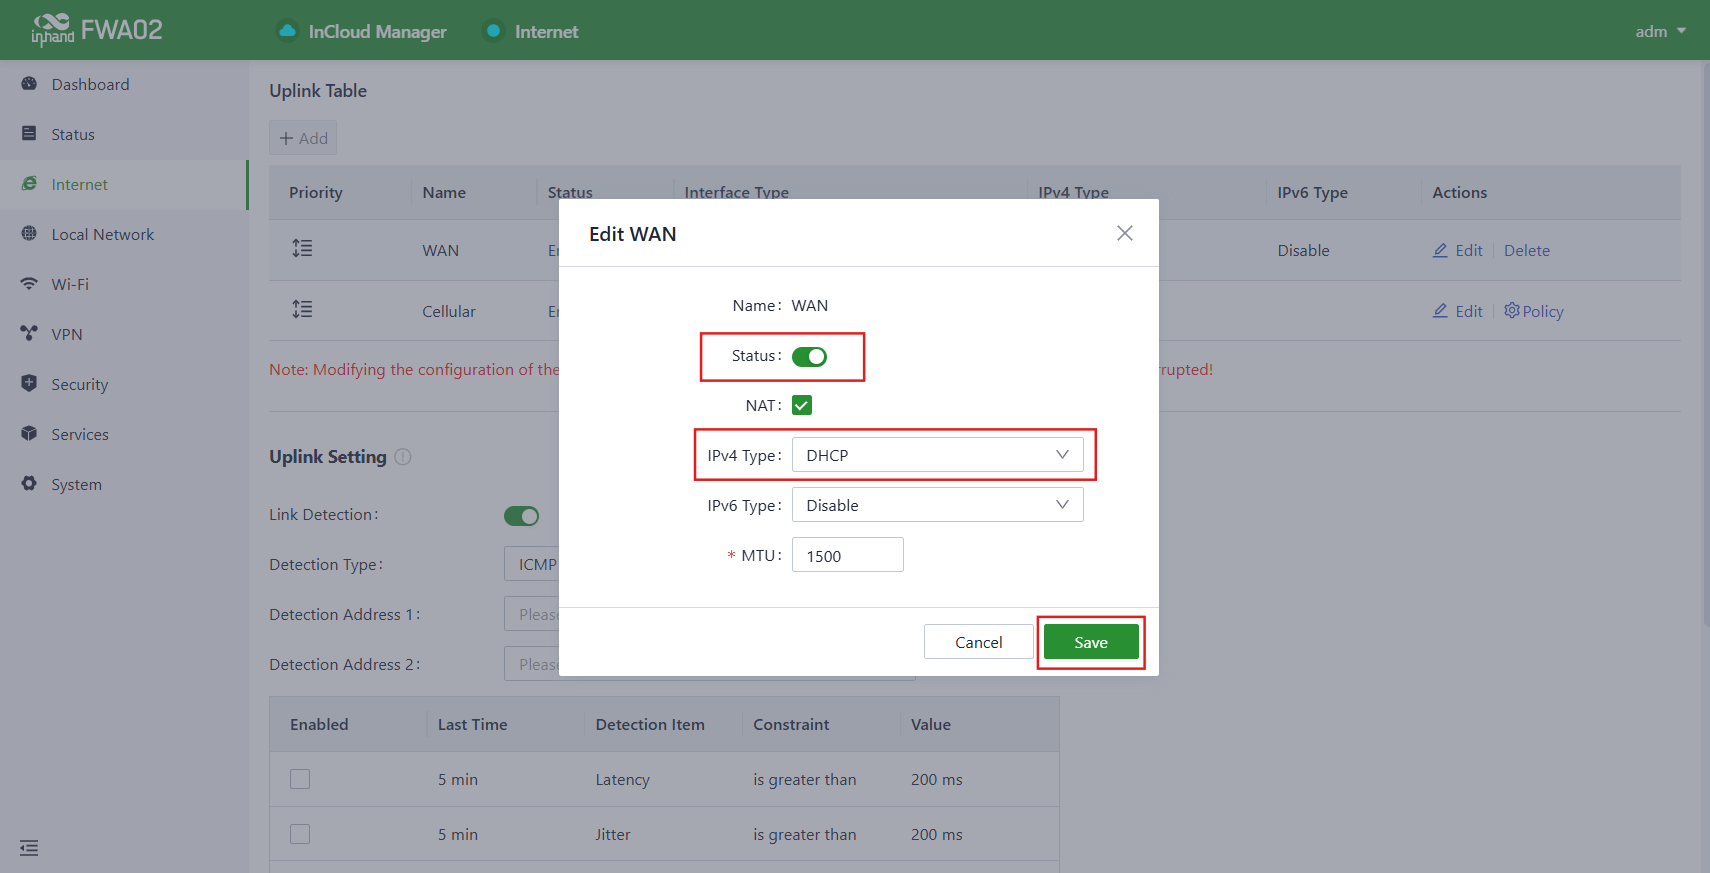Click the priority sort icon for Cellular row

click(x=302, y=309)
